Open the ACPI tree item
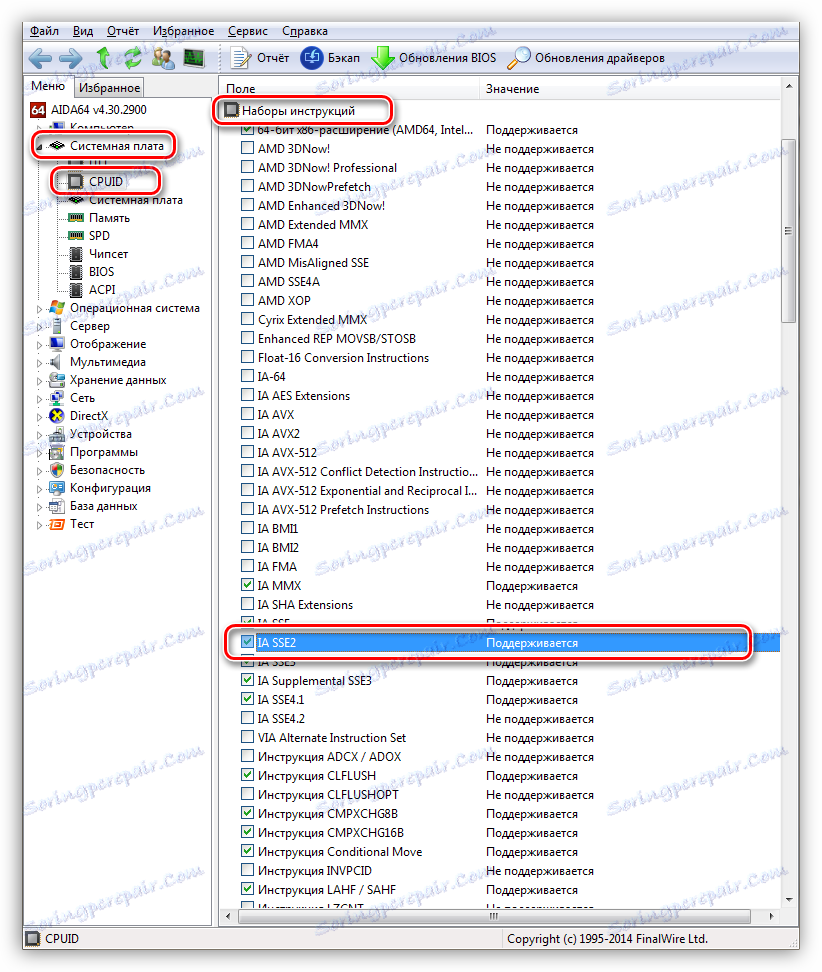This screenshot has width=822, height=972. pos(92,289)
